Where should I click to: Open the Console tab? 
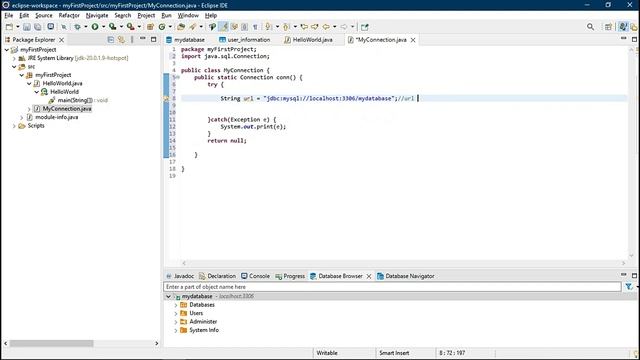255,276
